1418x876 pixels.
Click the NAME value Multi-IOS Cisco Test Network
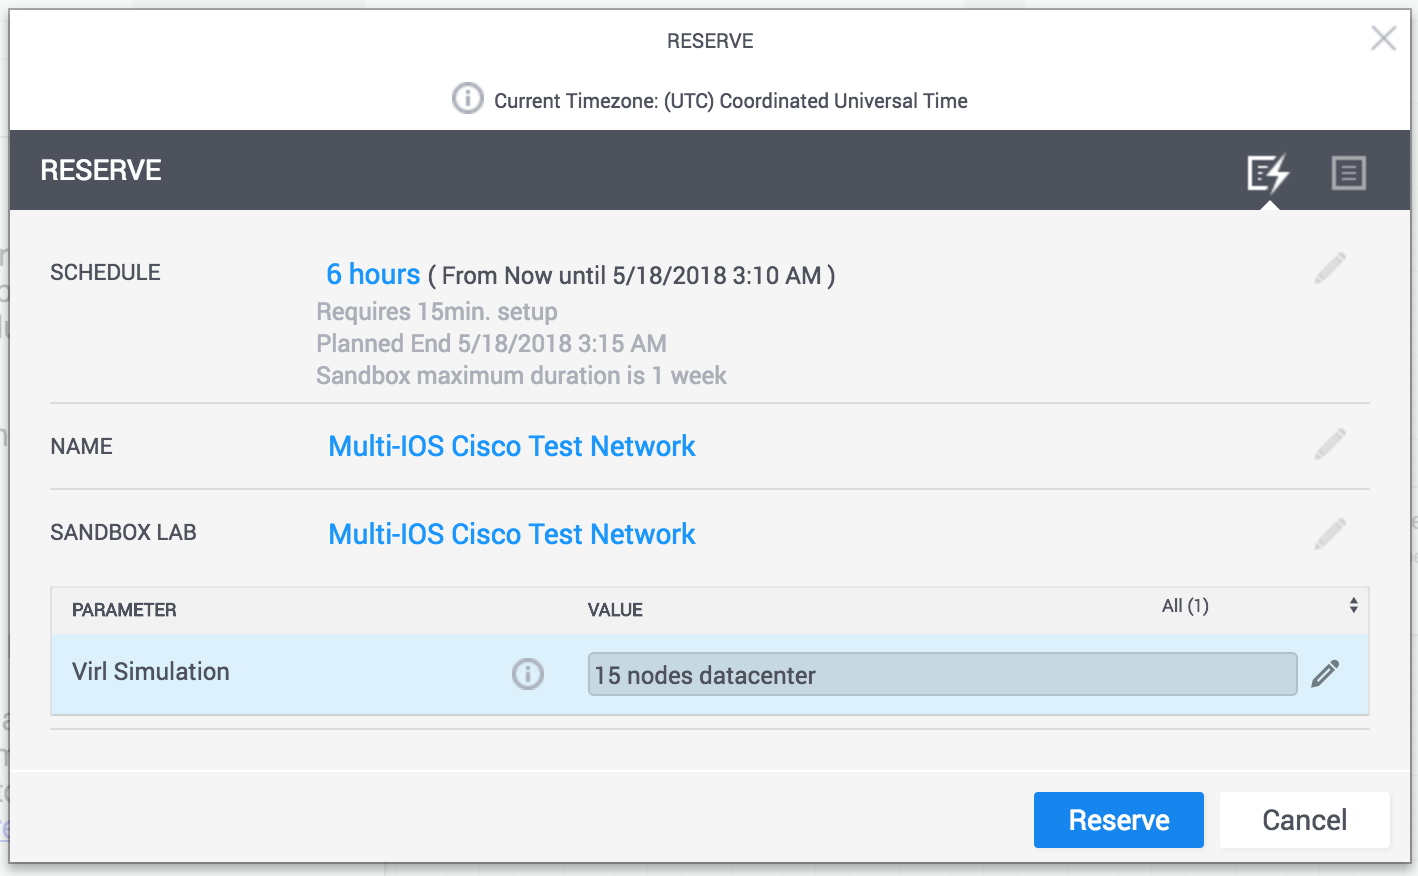pos(512,446)
